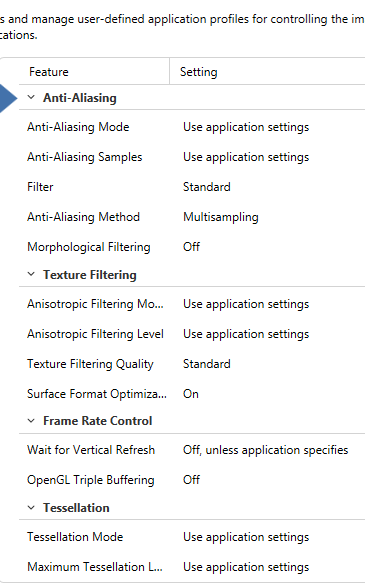Viewport: 365px width, 583px height.
Task: Toggle Morphological Filtering Off value
Action: click(x=191, y=247)
